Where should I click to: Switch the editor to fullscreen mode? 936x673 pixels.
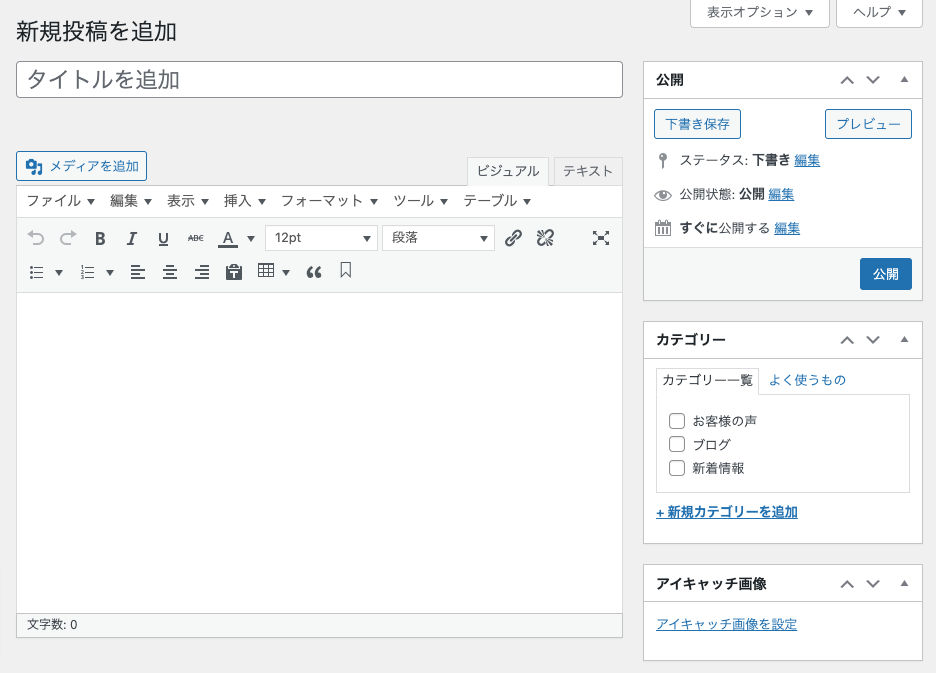(601, 238)
